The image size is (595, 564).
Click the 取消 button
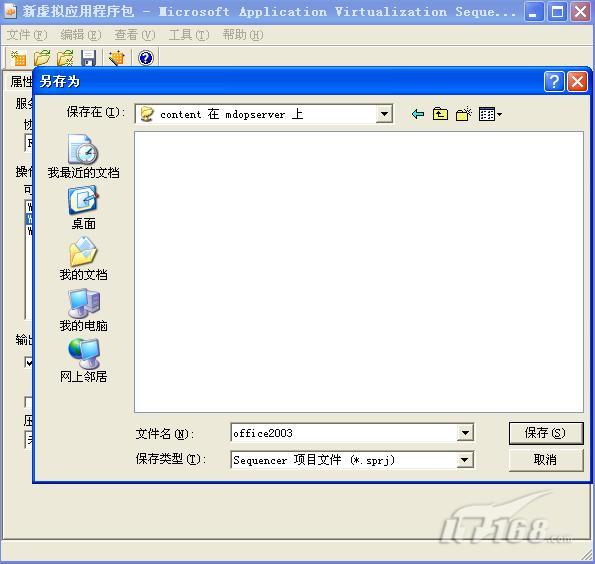pyautogui.click(x=545, y=460)
